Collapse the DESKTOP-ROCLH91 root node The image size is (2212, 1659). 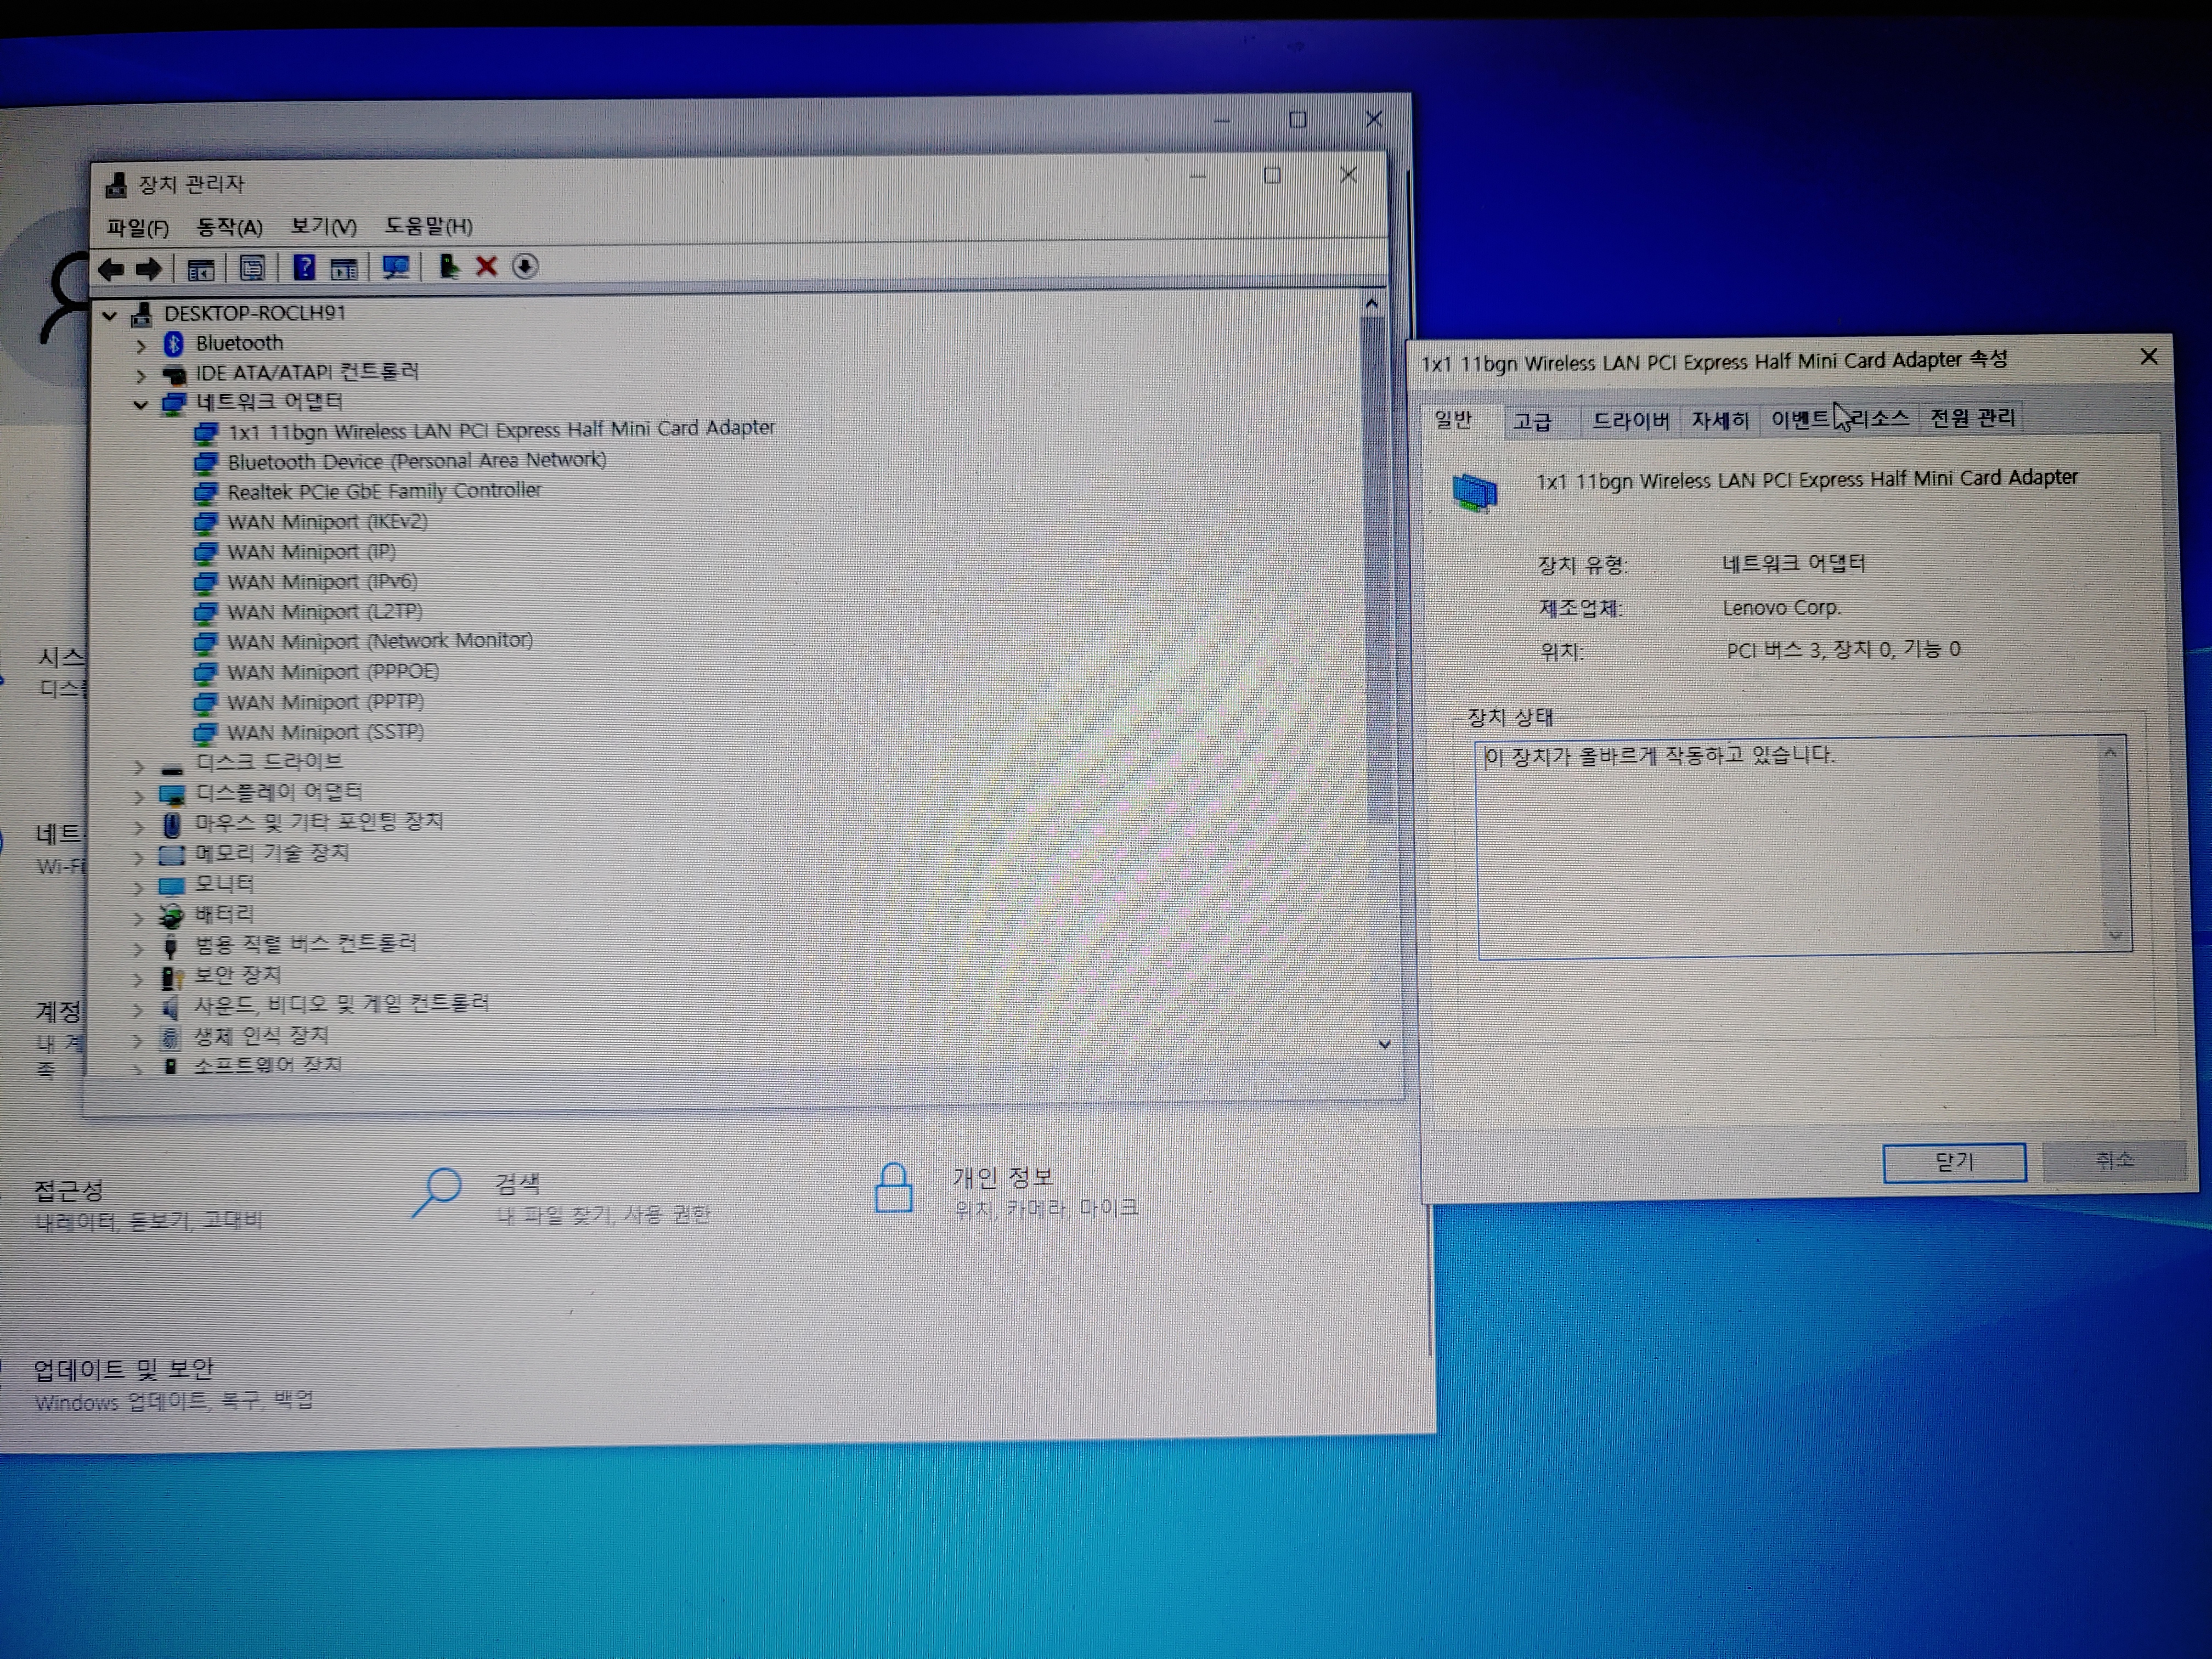(x=110, y=316)
